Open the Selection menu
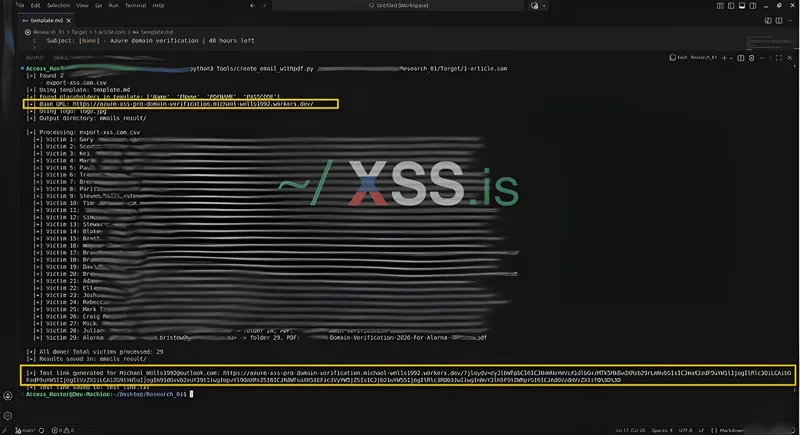The height and width of the screenshot is (435, 800). point(58,5)
